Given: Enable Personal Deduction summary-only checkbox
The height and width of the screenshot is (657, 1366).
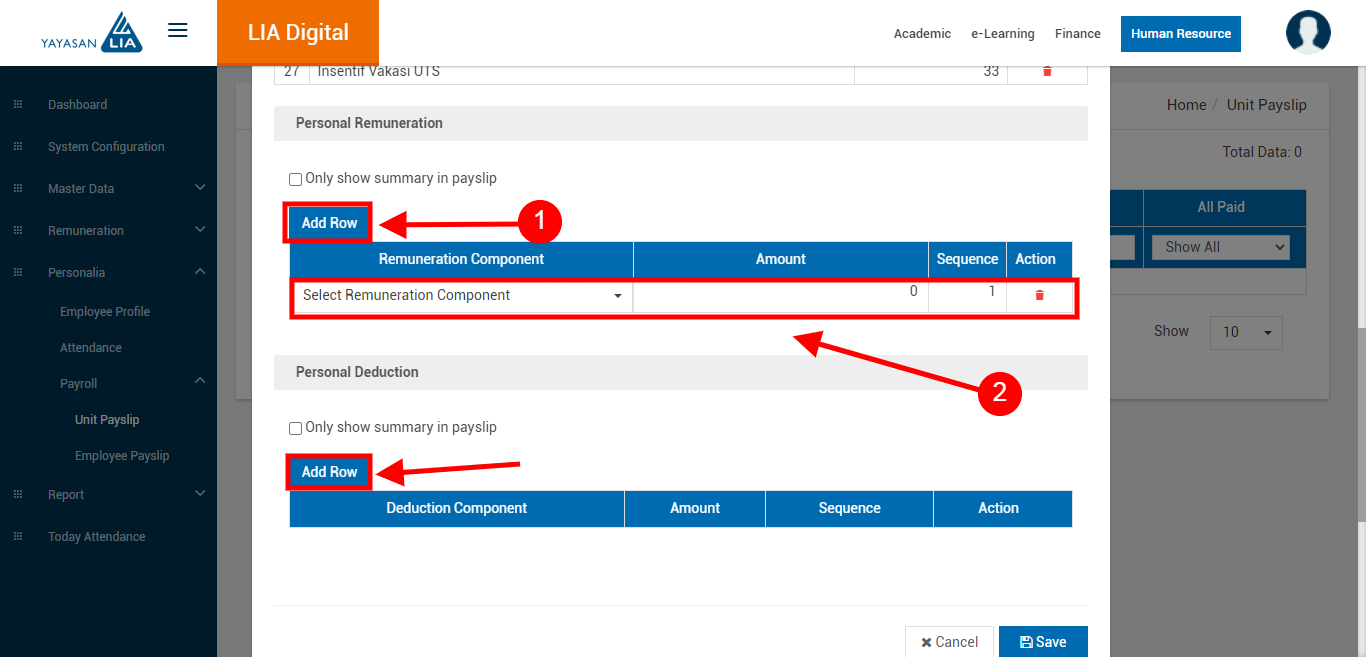Looking at the screenshot, I should (295, 429).
